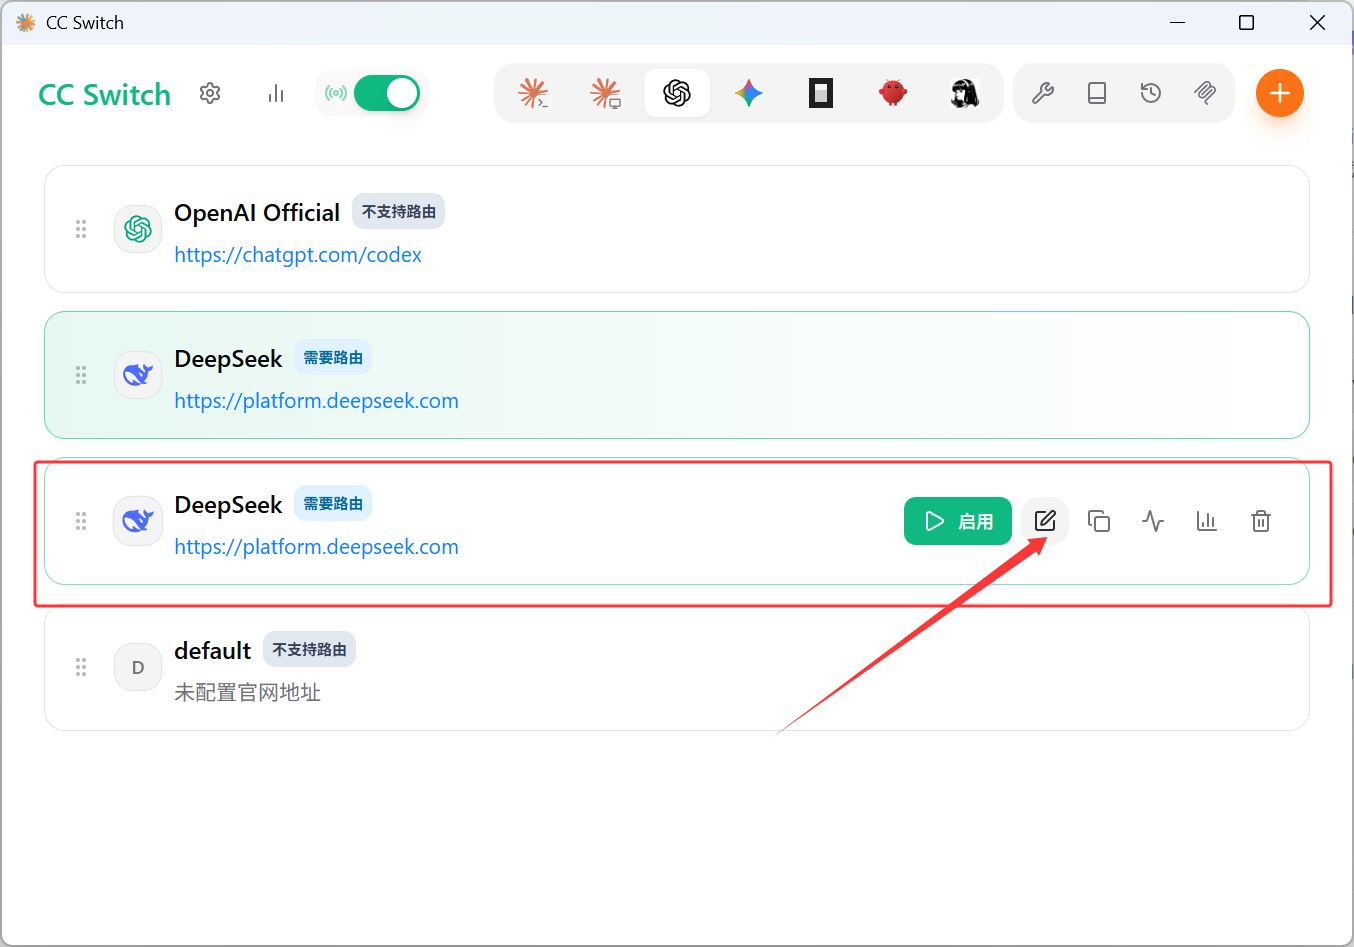The width and height of the screenshot is (1354, 947).
Task: Enable this DeepSeek provider with 启用
Action: (x=958, y=521)
